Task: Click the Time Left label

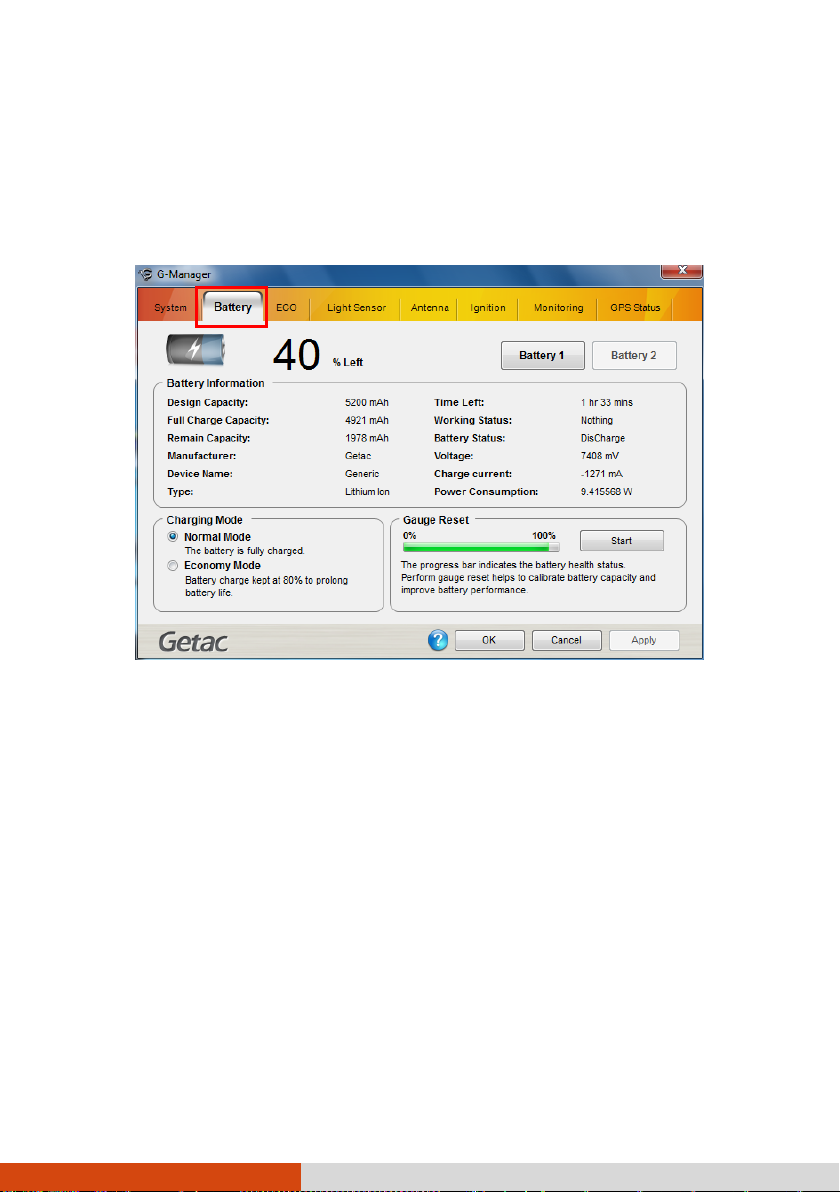Action: click(459, 403)
